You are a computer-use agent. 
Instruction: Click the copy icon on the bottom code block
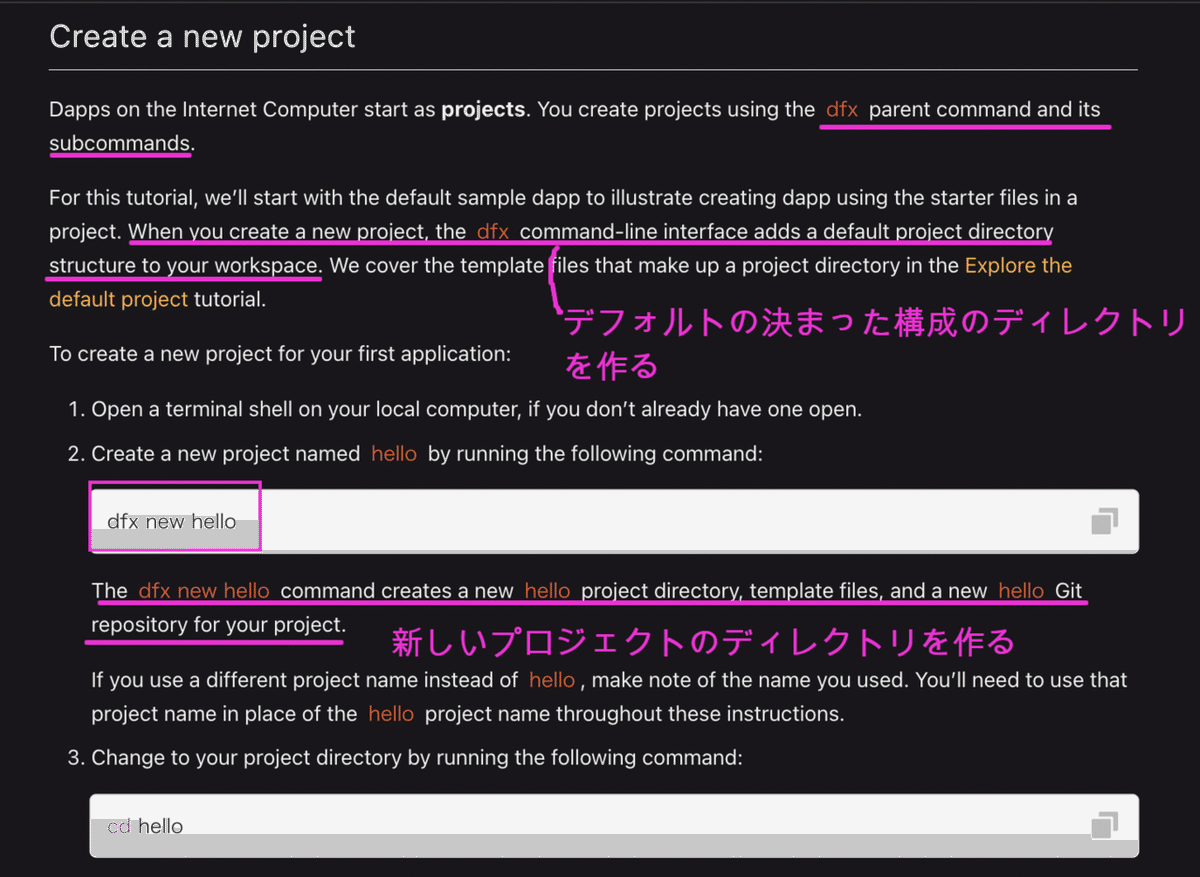tap(1104, 823)
